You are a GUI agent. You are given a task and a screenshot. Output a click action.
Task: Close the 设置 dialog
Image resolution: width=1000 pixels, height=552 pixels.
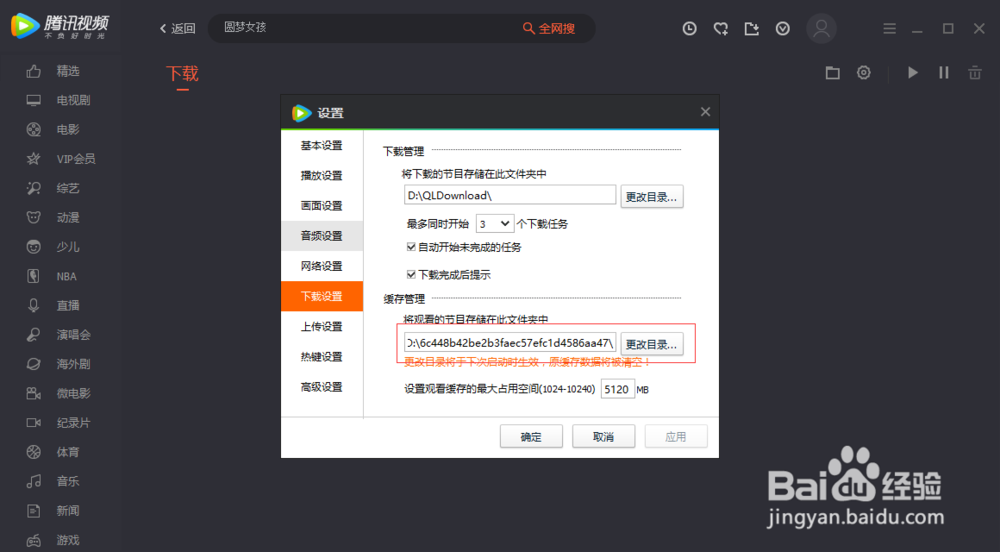pyautogui.click(x=705, y=112)
